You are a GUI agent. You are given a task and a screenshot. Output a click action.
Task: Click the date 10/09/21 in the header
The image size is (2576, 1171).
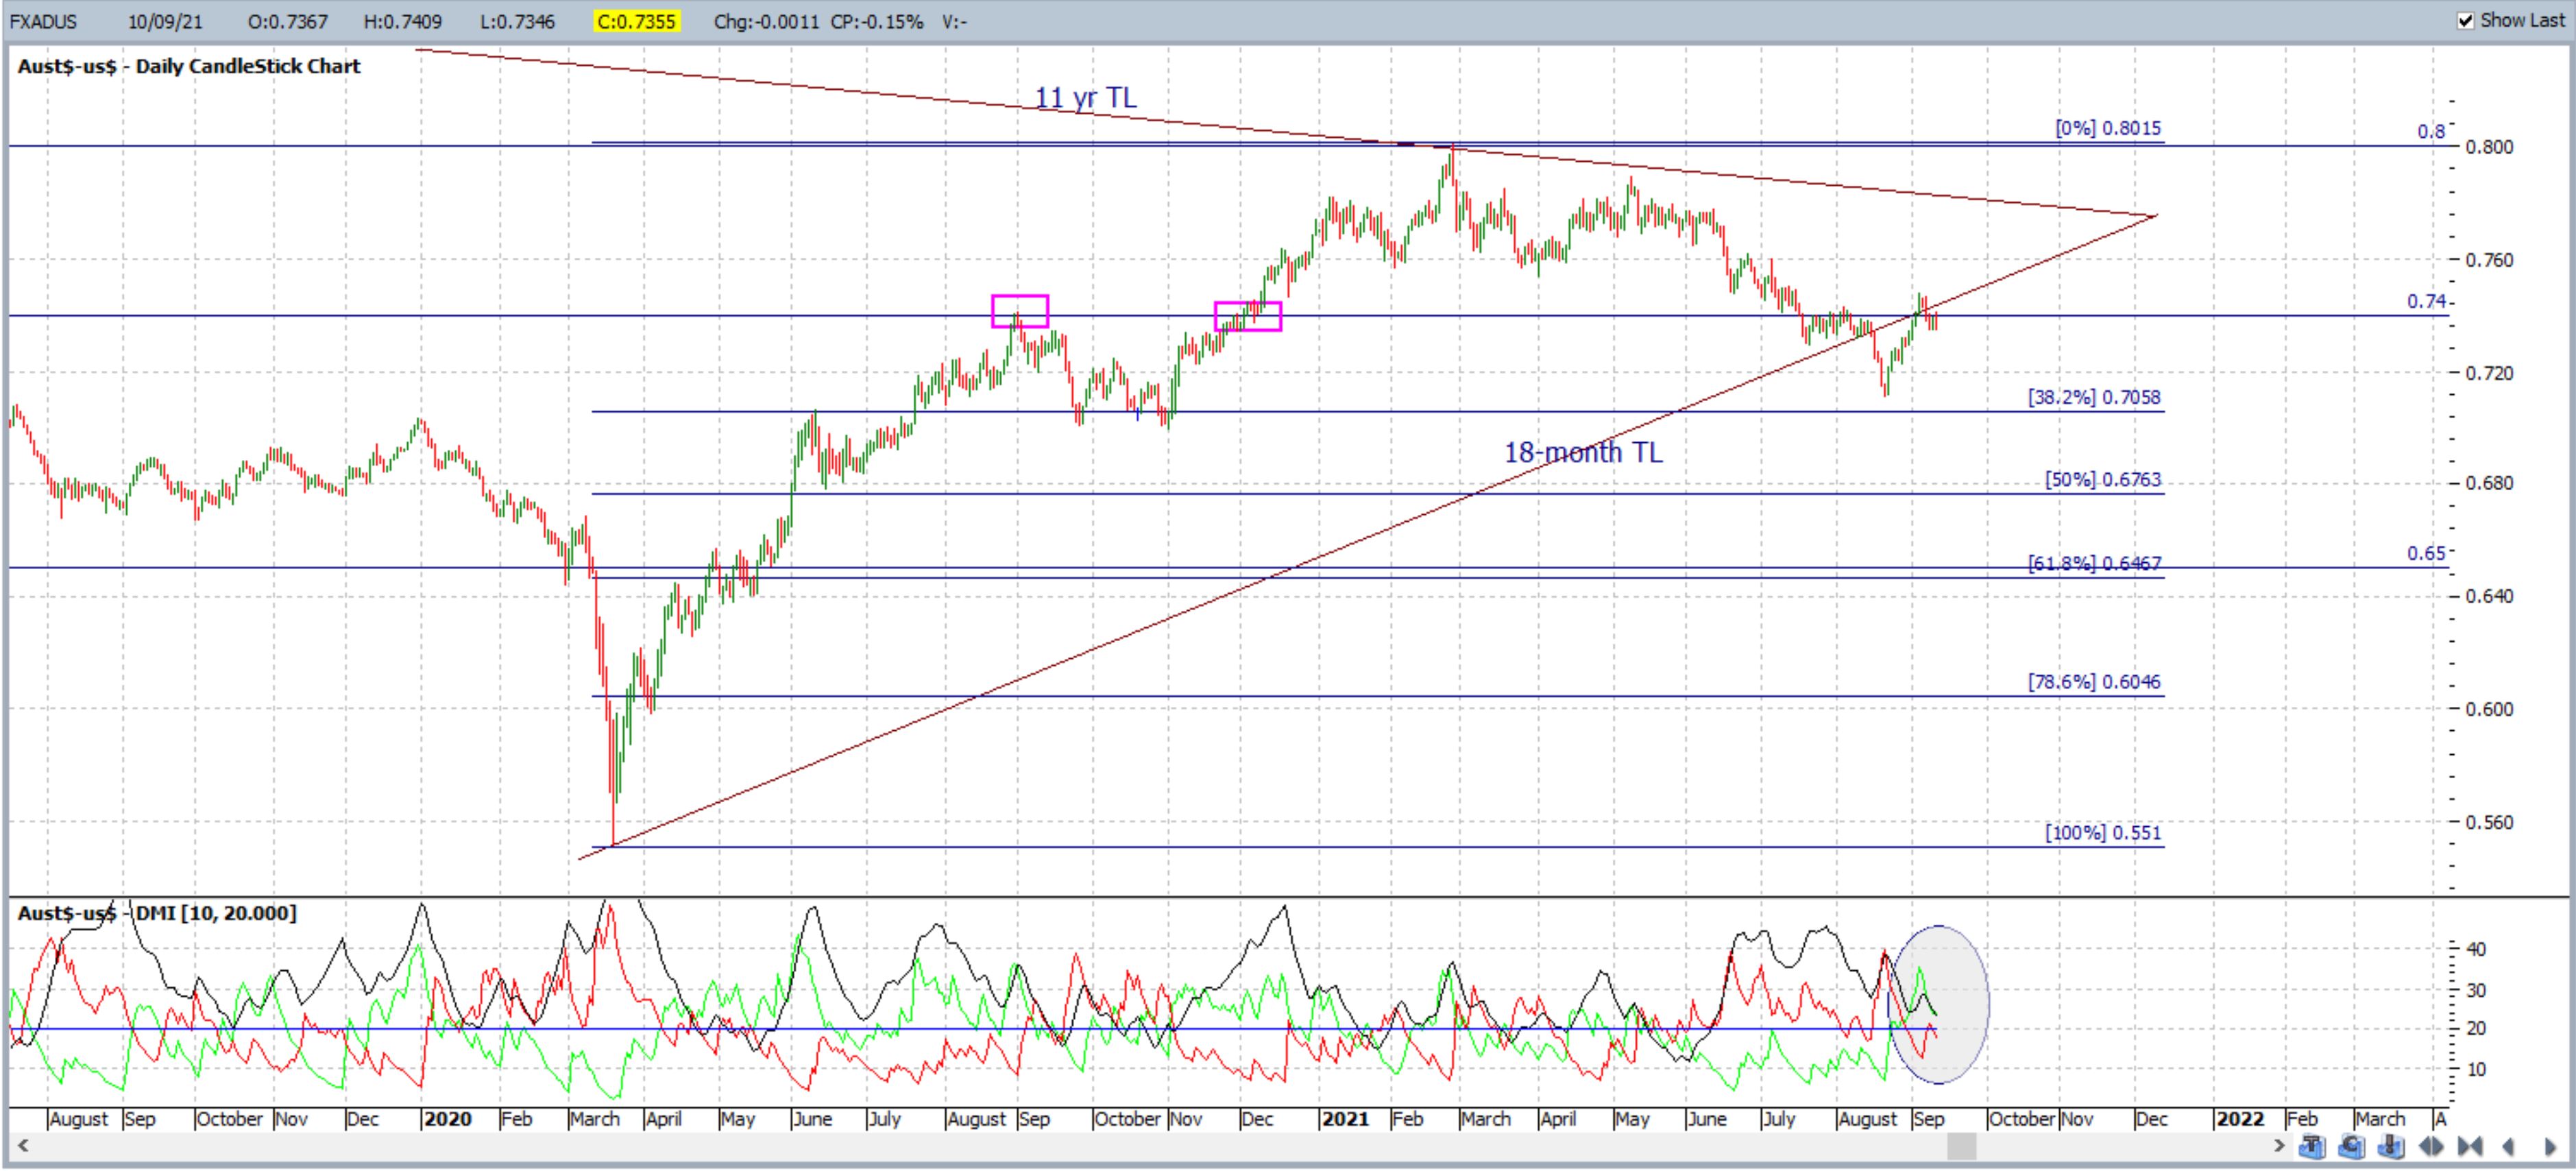165,21
